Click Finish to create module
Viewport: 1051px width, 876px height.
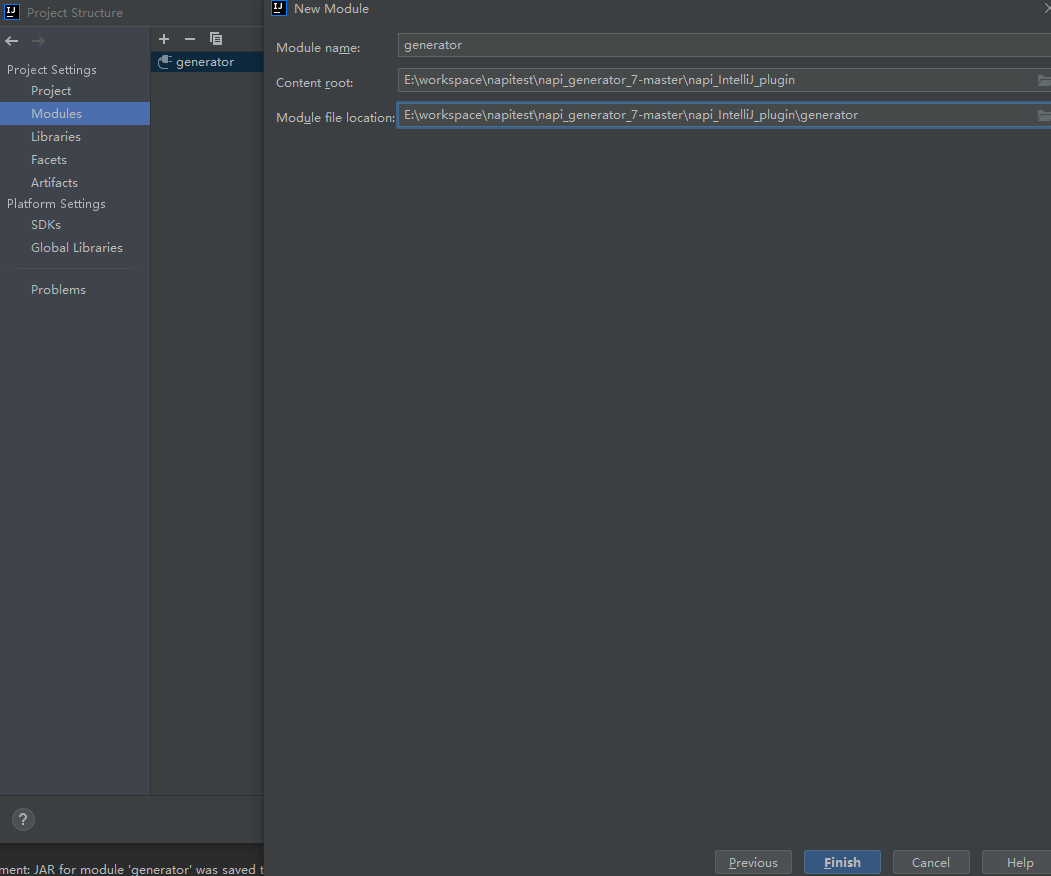pos(842,863)
